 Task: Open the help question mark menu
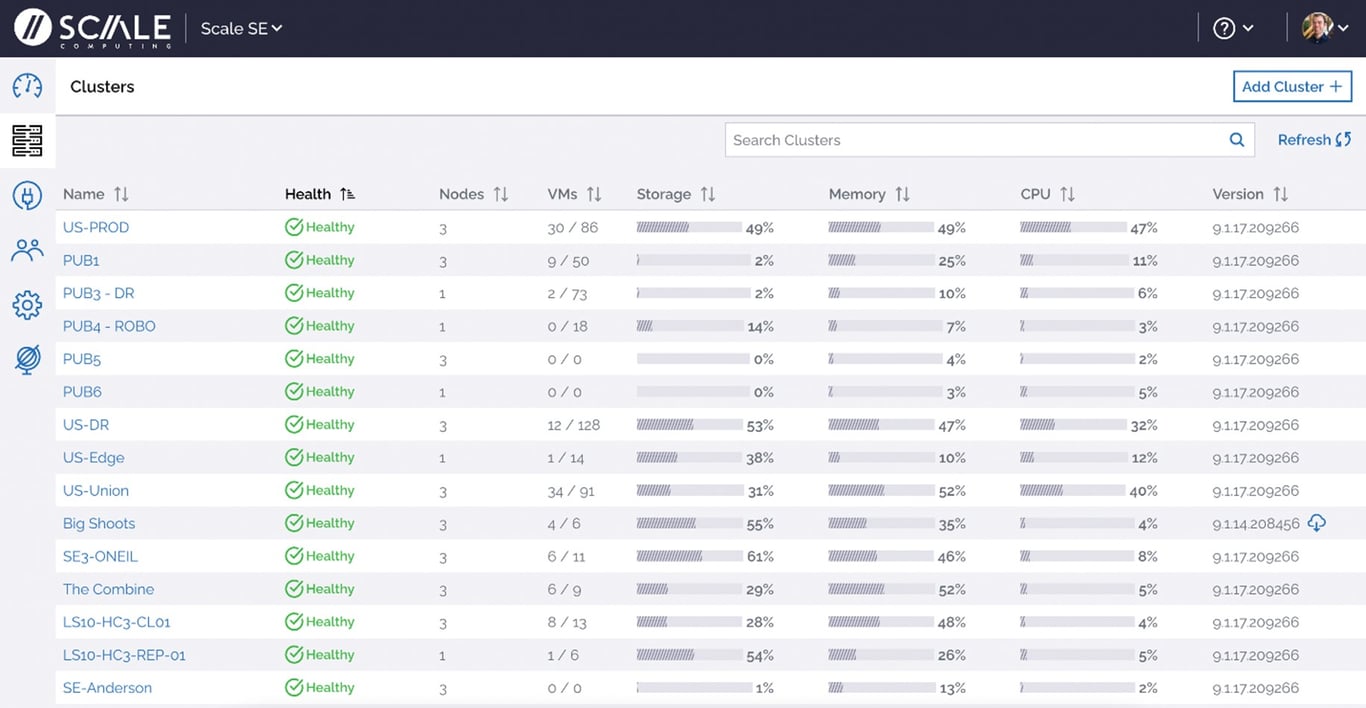[1233, 28]
